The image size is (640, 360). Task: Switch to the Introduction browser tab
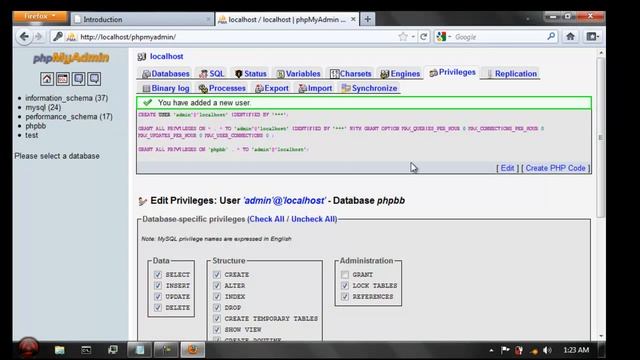pos(142,19)
